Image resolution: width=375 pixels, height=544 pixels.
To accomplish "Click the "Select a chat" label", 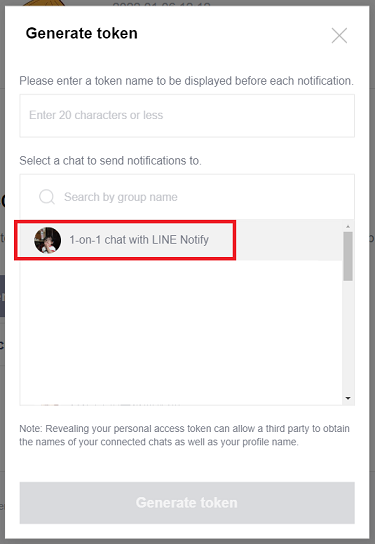I will [x=110, y=161].
